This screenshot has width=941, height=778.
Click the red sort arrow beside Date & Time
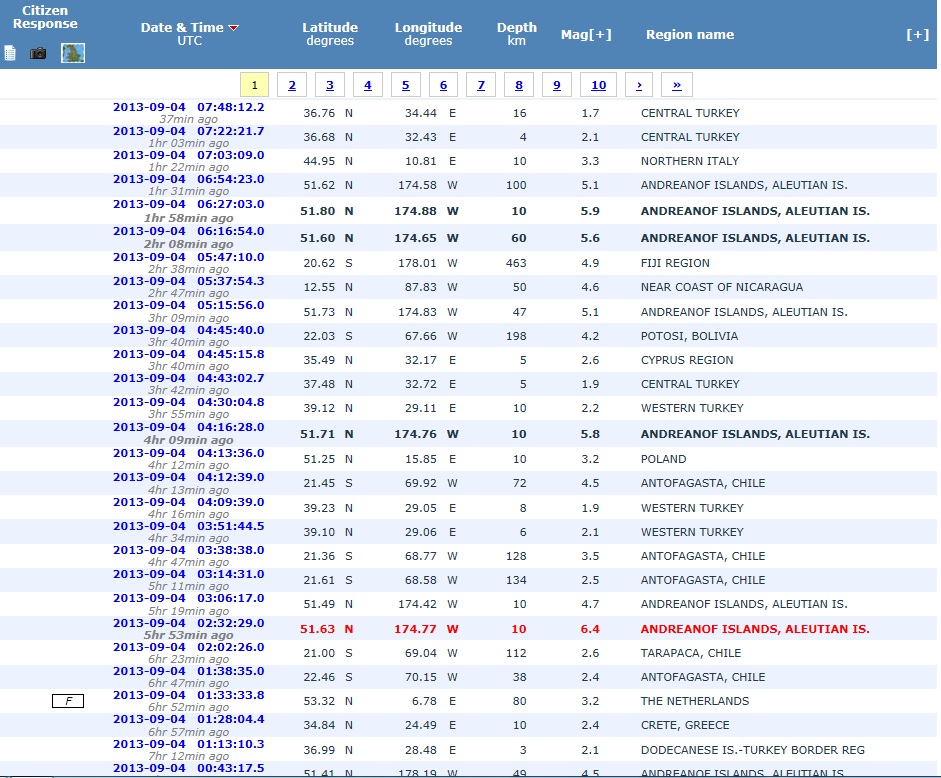tap(234, 28)
